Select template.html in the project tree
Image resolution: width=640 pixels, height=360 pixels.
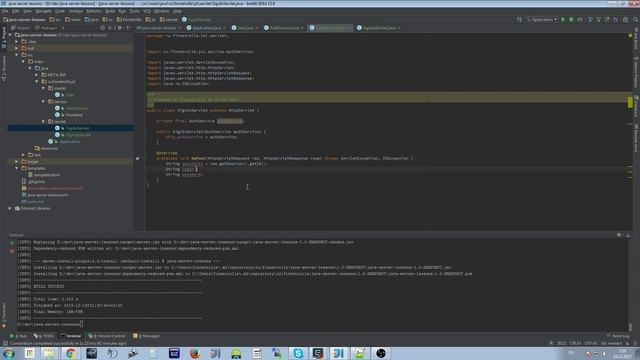pos(47,175)
